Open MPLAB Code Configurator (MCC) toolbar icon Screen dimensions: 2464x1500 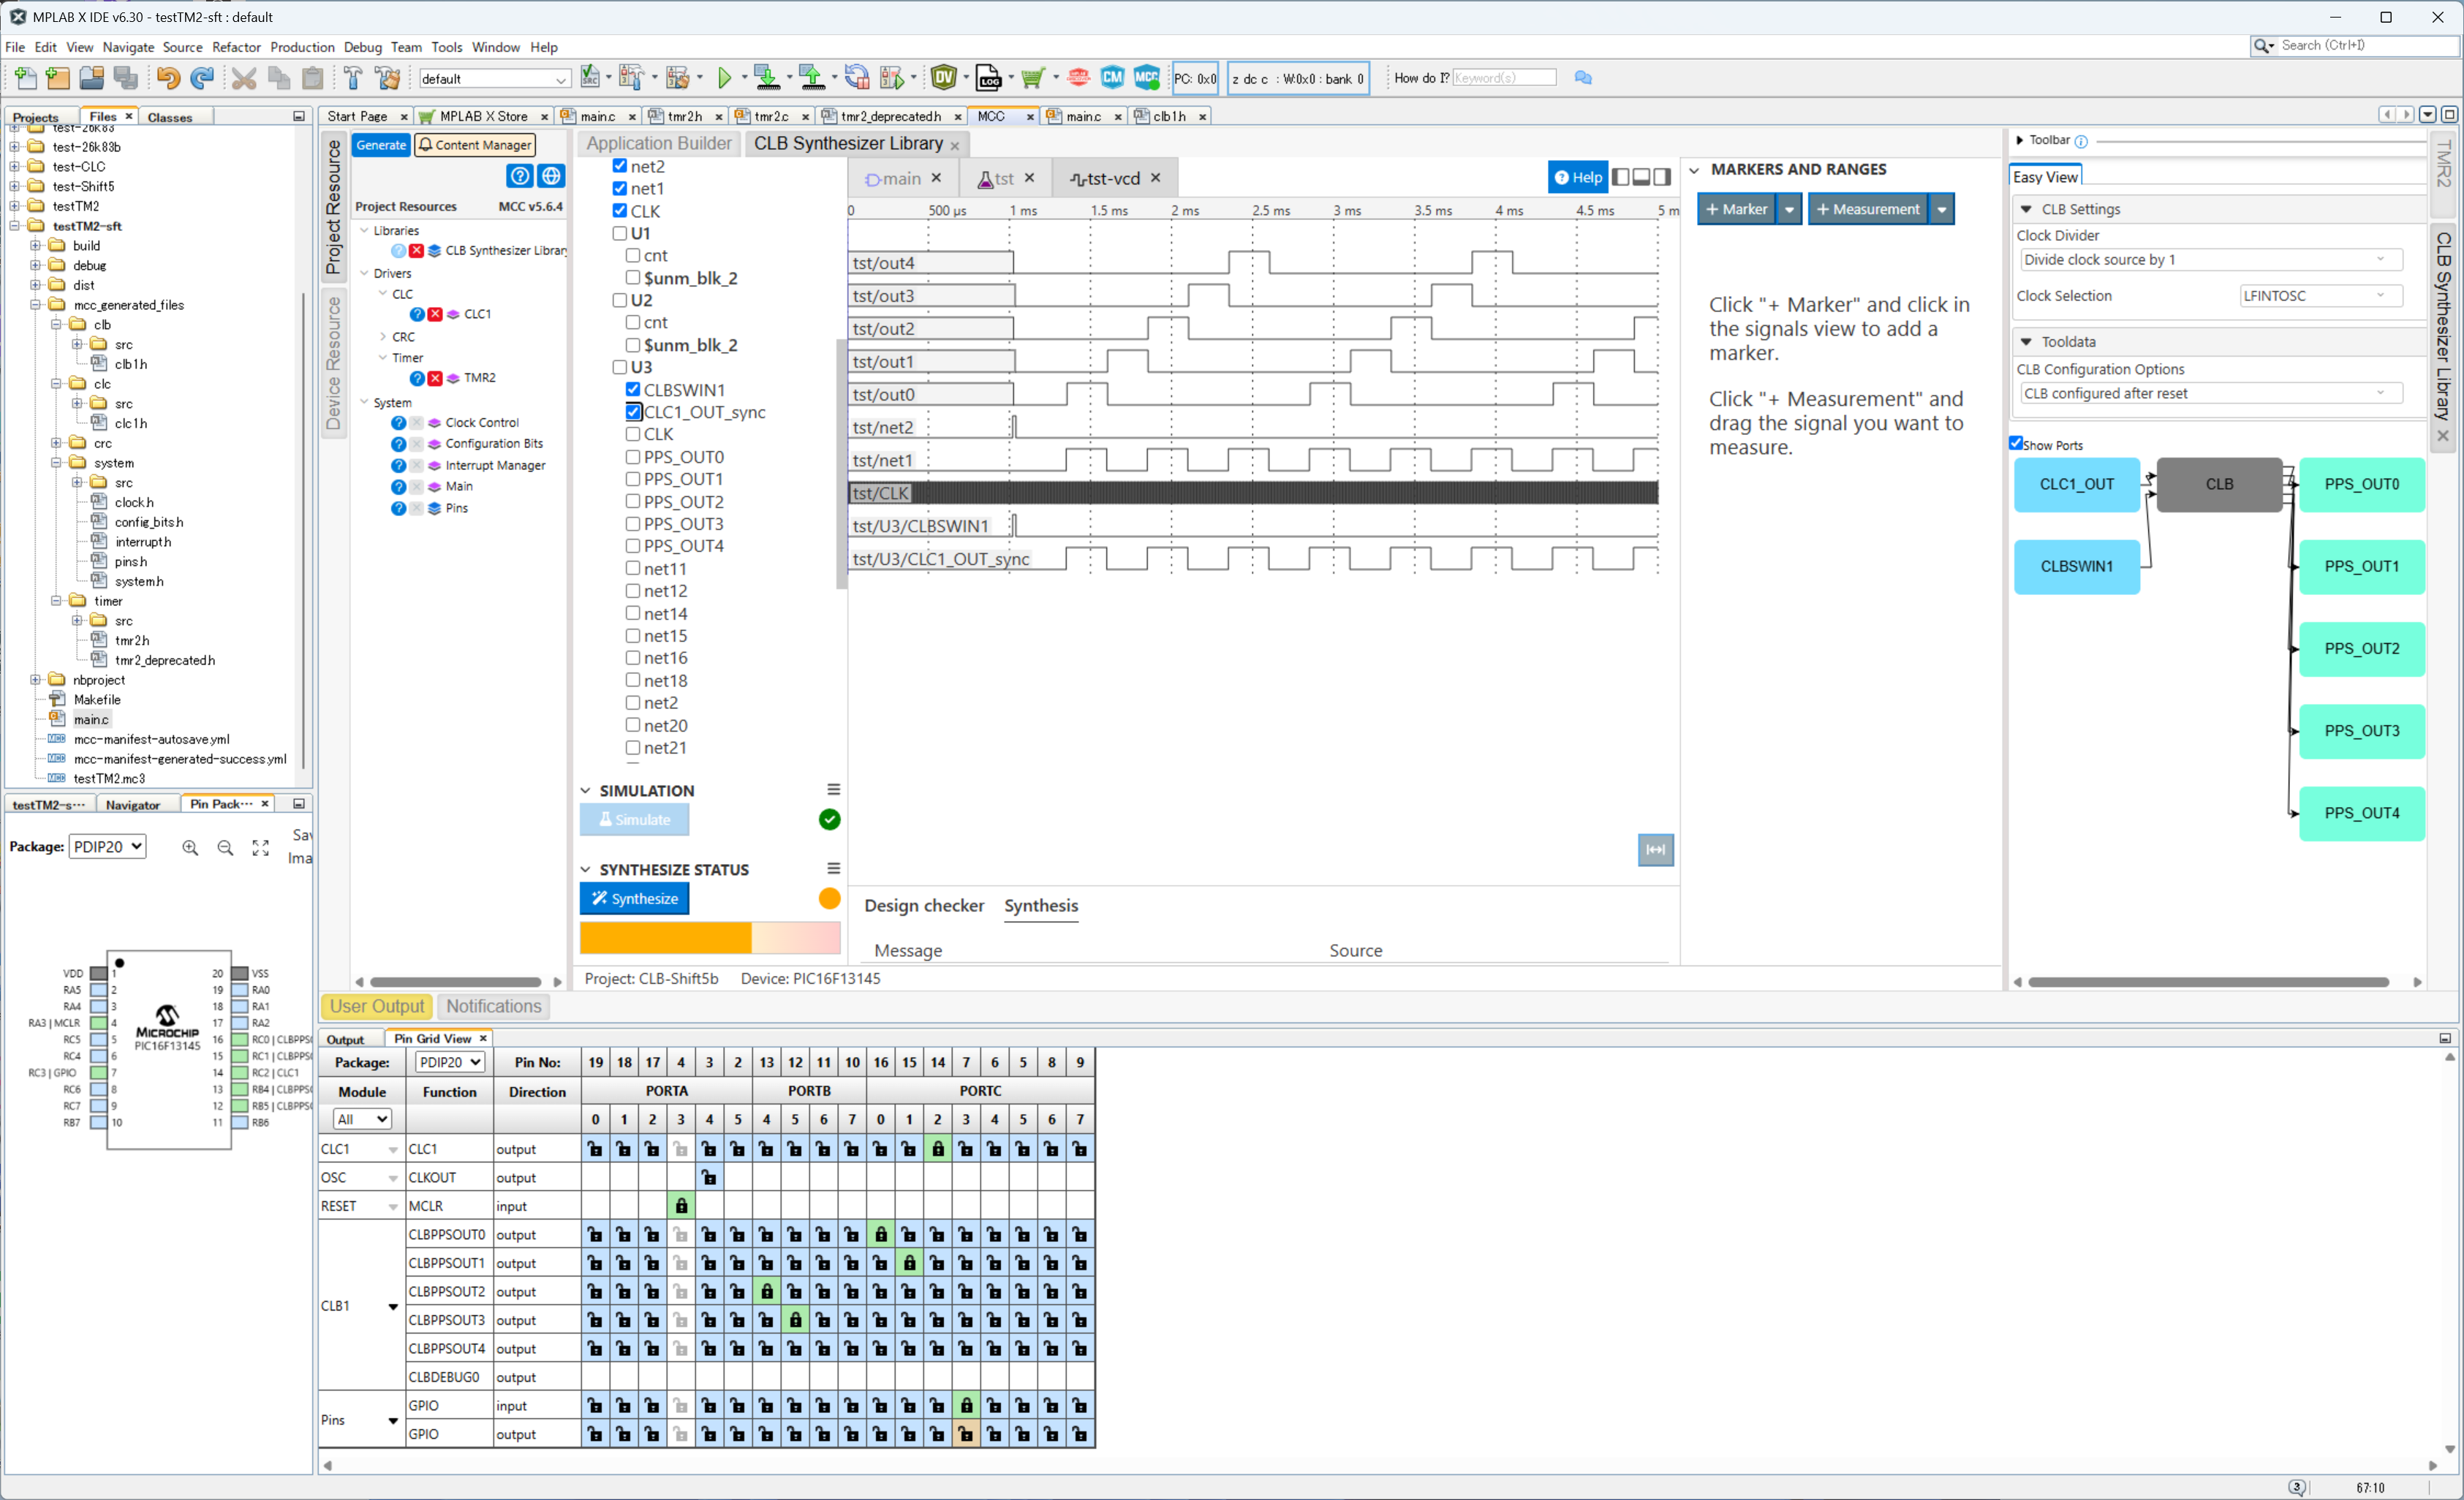[x=1146, y=78]
